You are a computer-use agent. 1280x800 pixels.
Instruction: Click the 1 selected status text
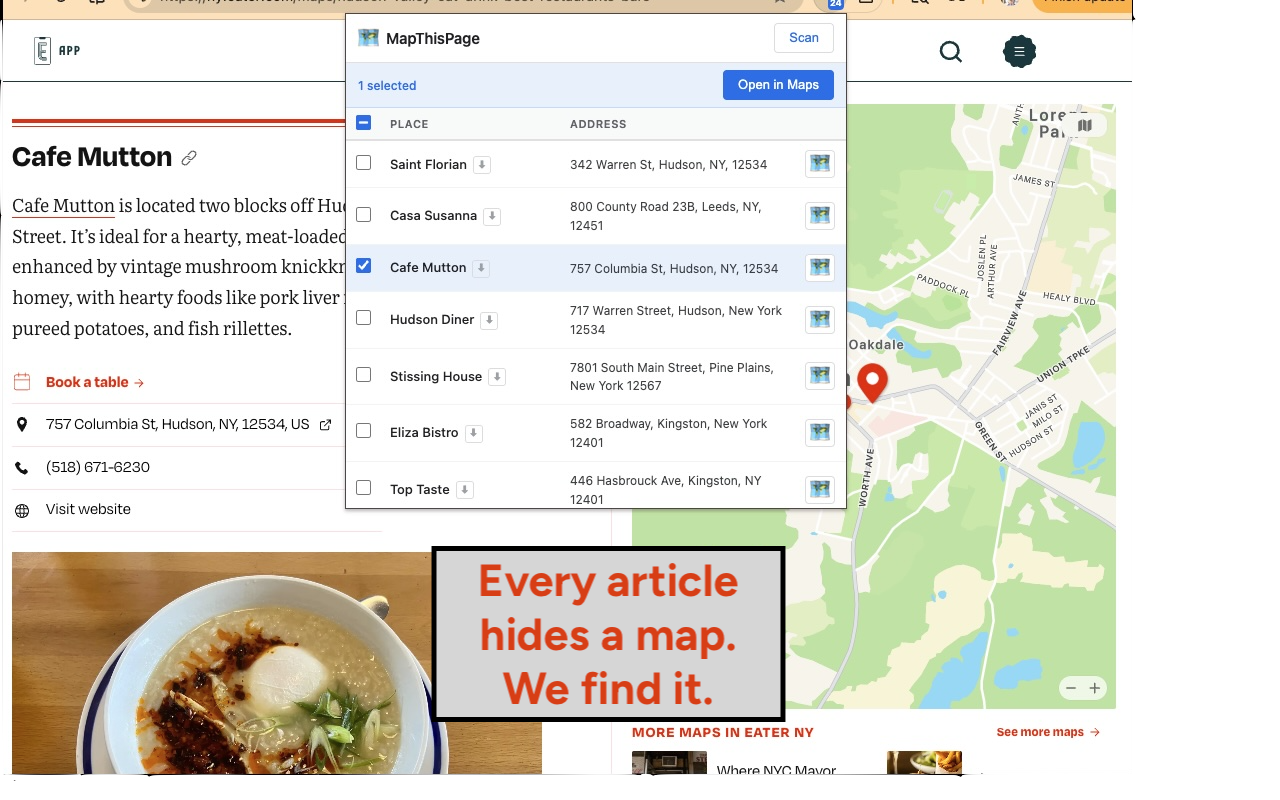click(387, 86)
